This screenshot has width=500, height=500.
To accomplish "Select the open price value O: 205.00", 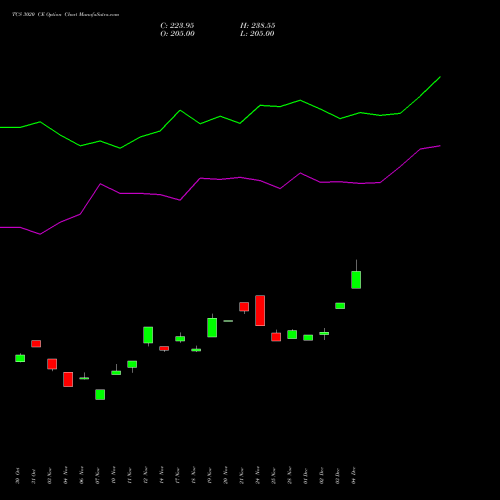I will (x=177, y=34).
